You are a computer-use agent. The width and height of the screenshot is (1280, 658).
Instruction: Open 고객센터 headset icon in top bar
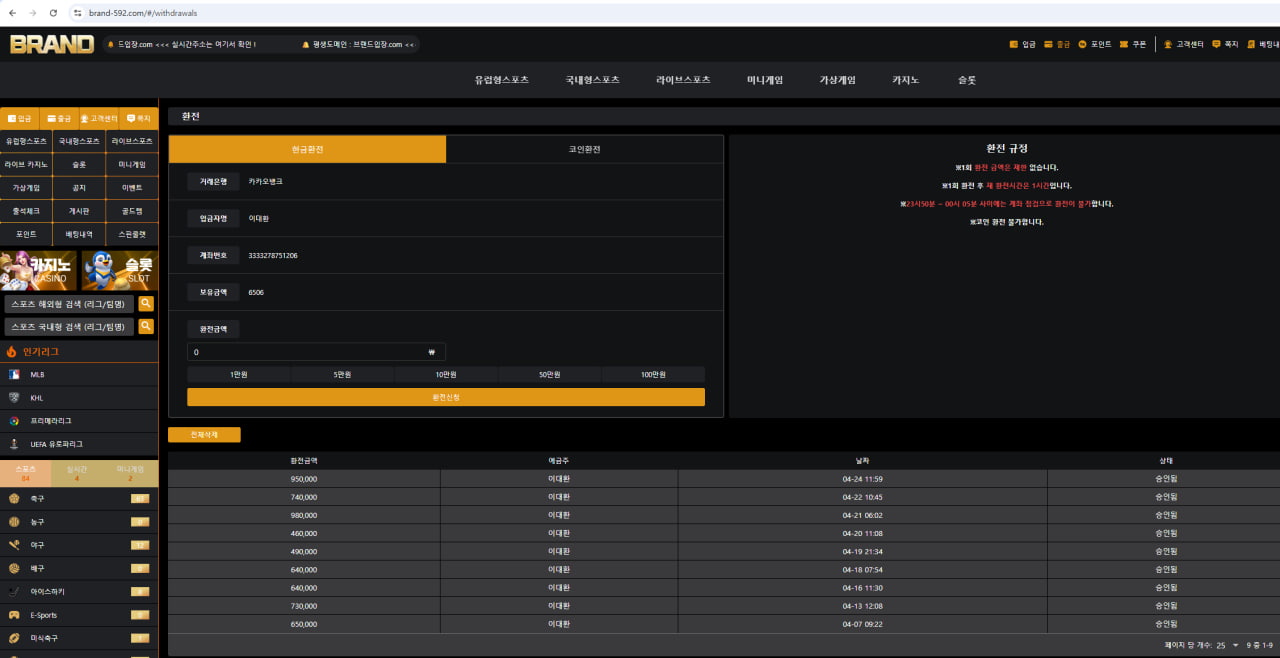tap(1167, 44)
